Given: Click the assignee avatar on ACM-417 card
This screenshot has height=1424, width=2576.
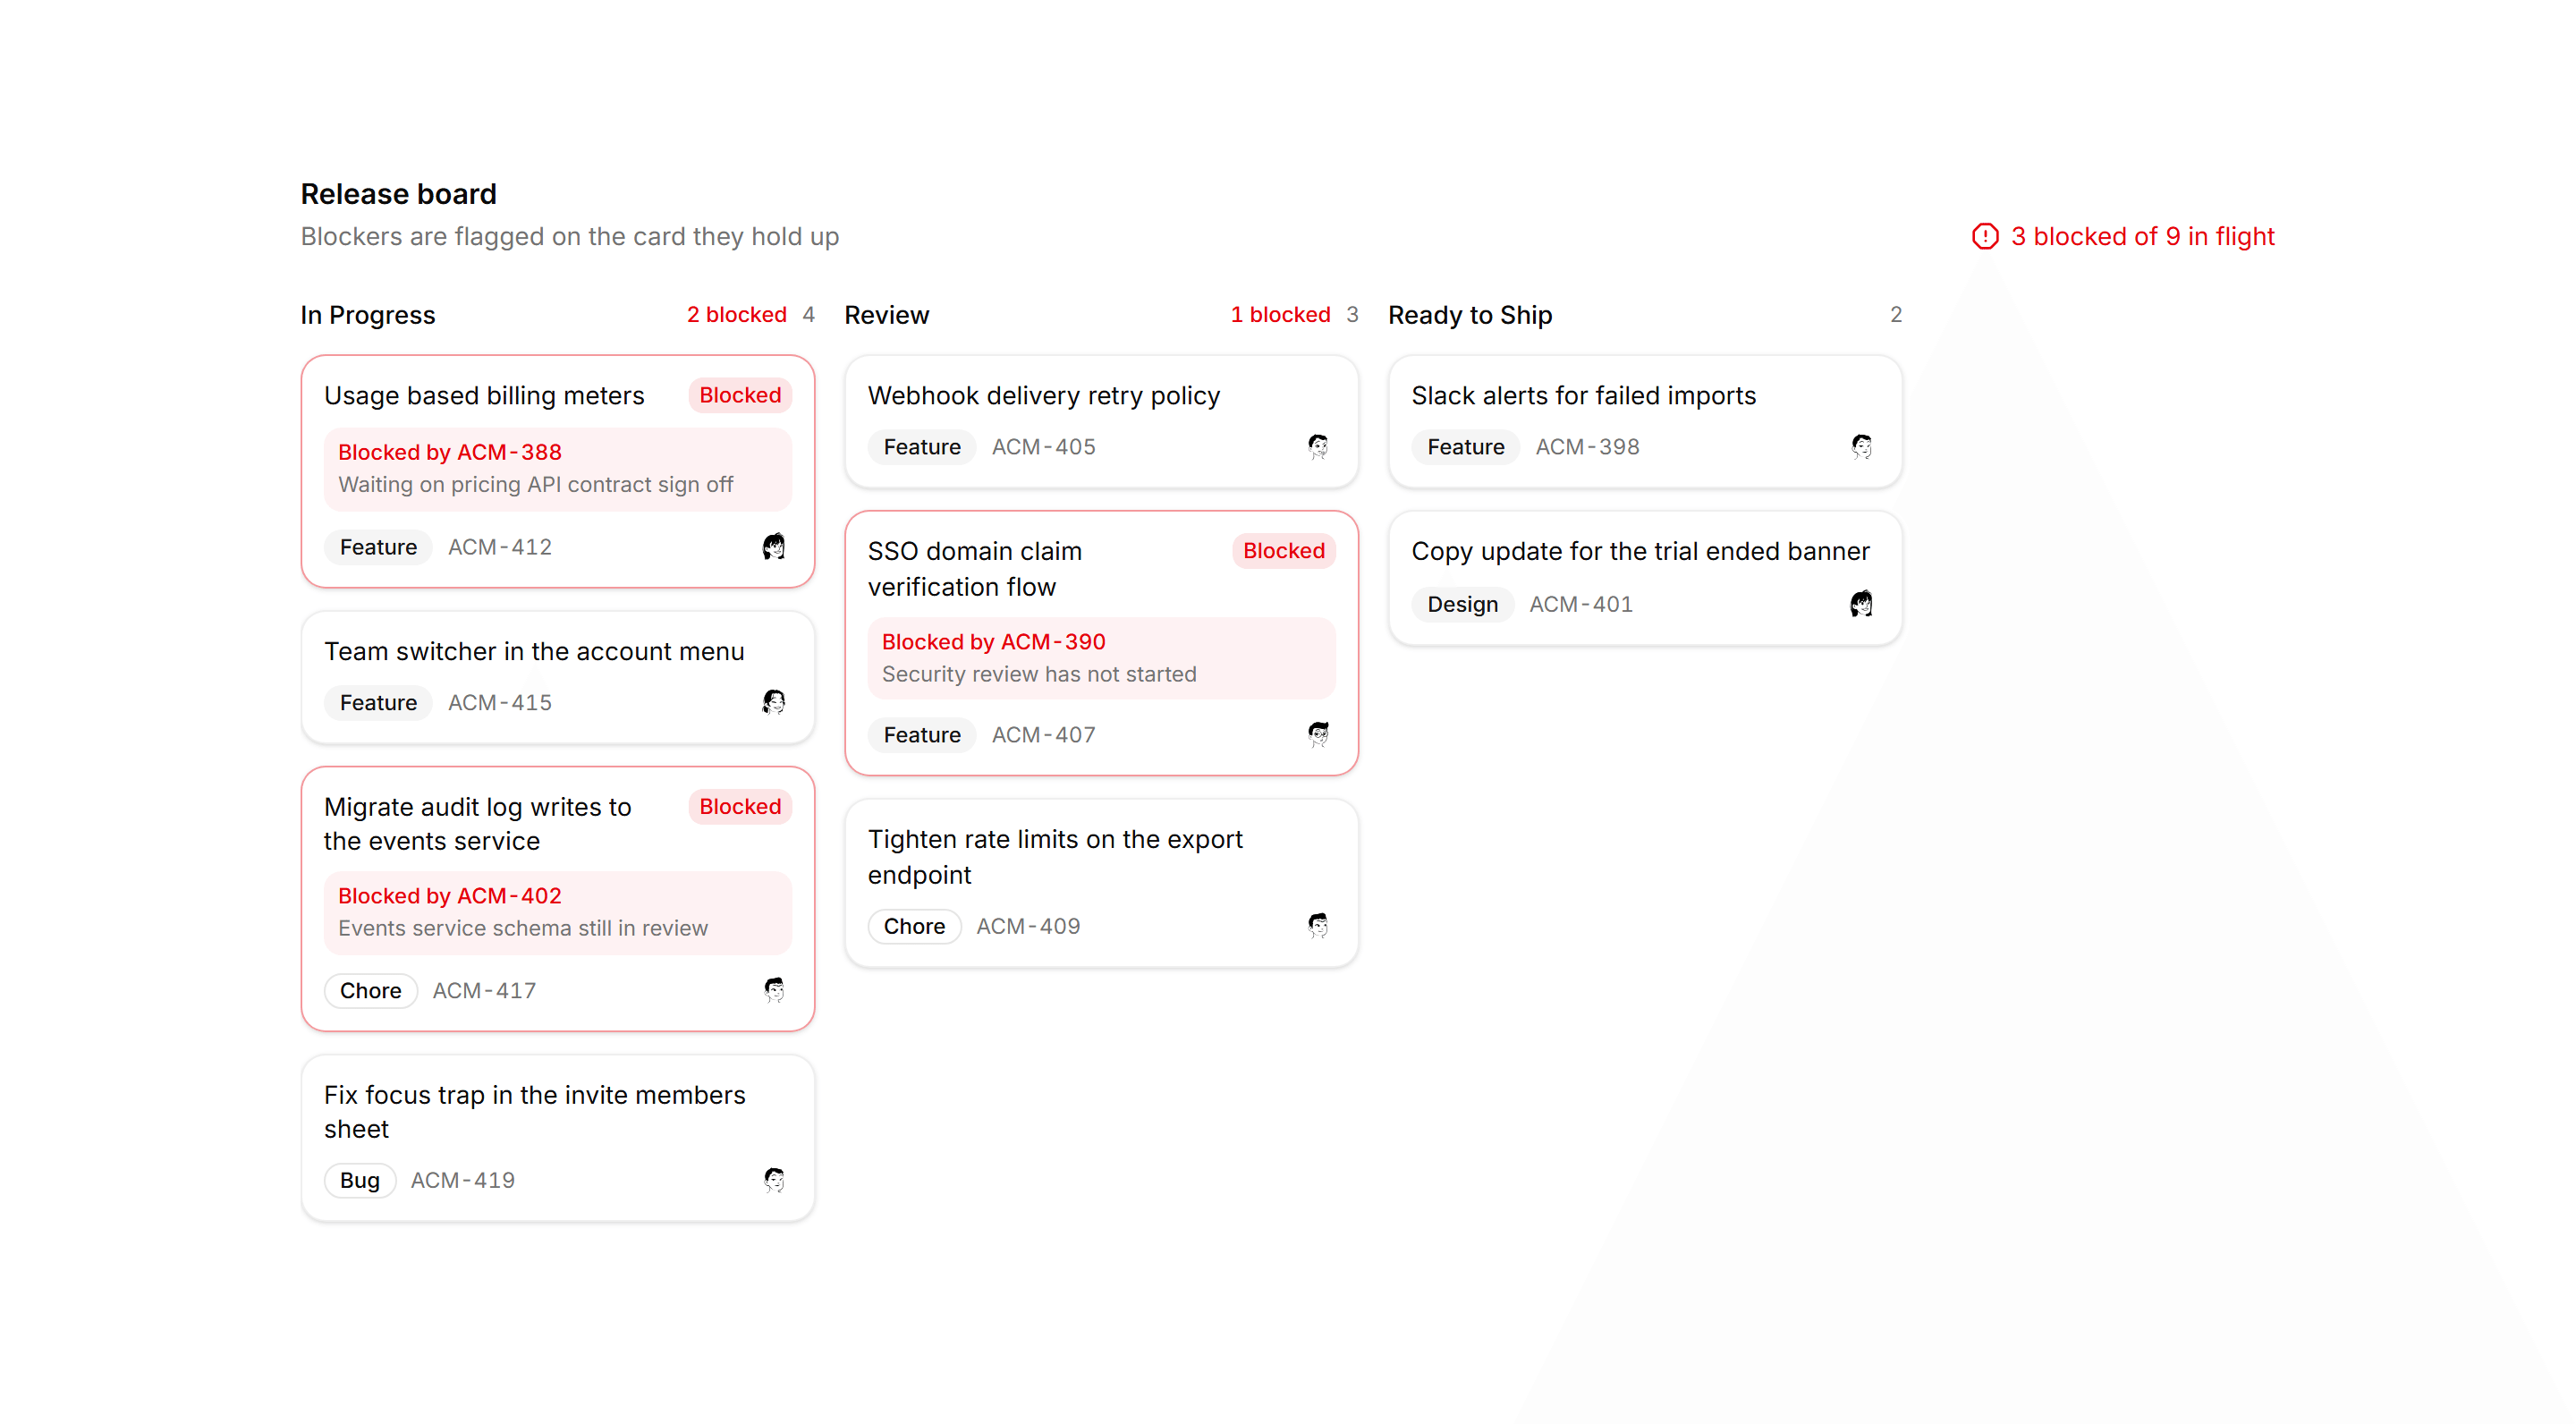Looking at the screenshot, I should pyautogui.click(x=773, y=990).
